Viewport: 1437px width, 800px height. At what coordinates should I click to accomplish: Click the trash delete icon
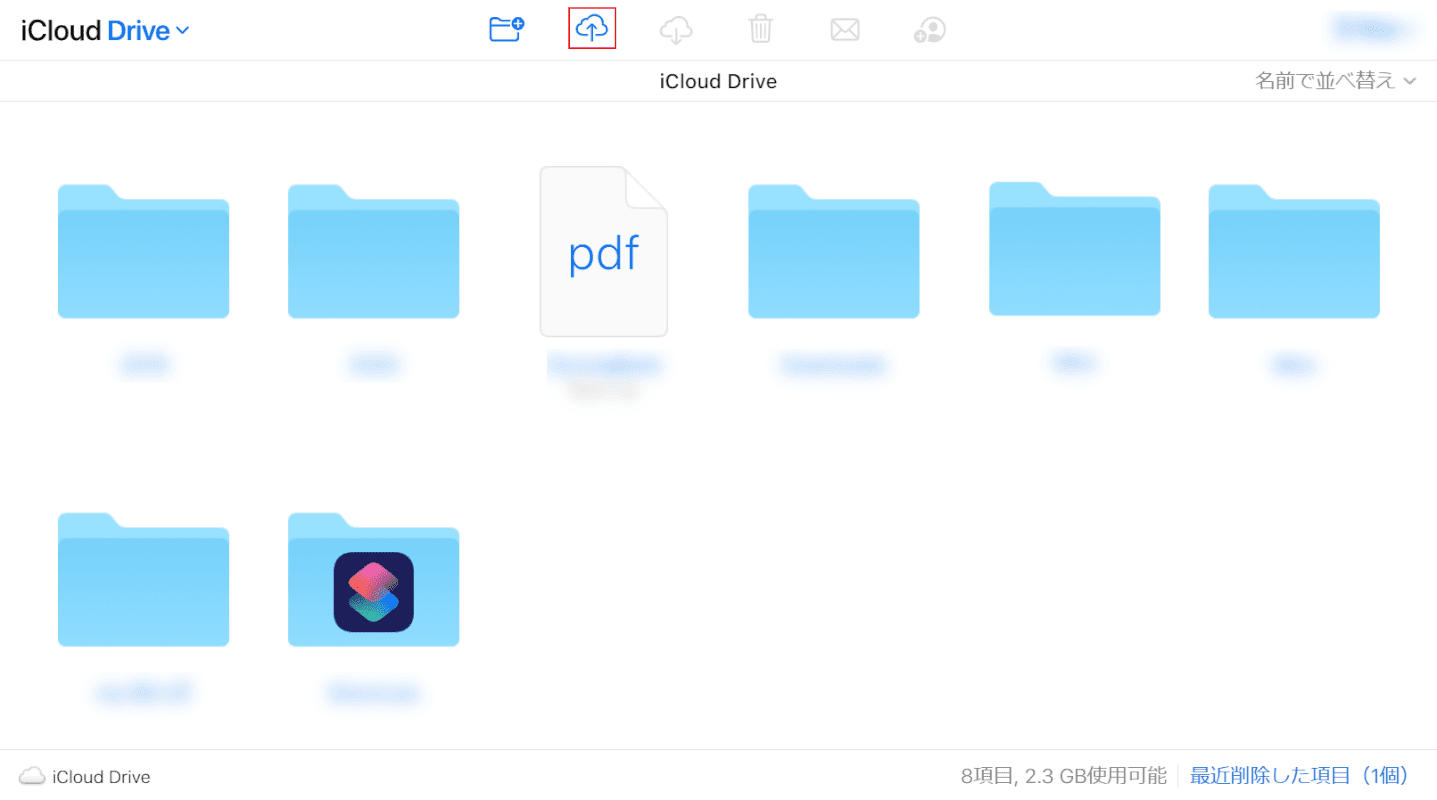click(x=761, y=30)
